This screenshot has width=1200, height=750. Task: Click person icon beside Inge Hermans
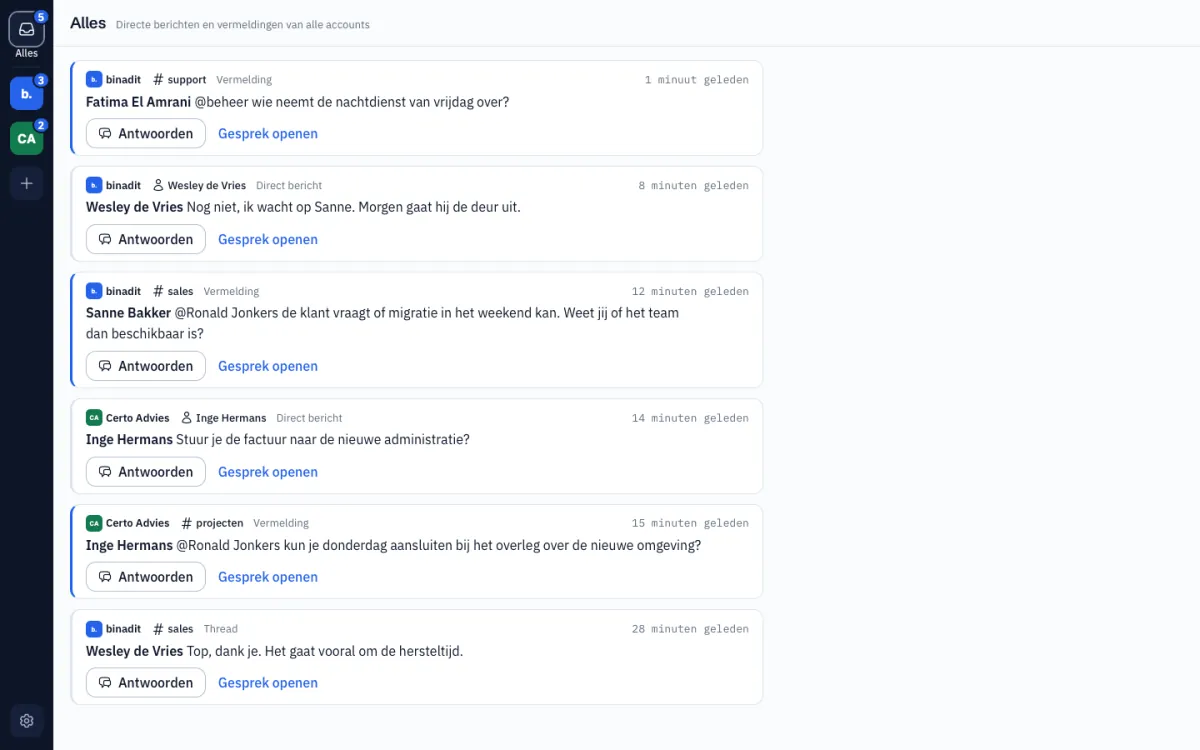pos(186,418)
